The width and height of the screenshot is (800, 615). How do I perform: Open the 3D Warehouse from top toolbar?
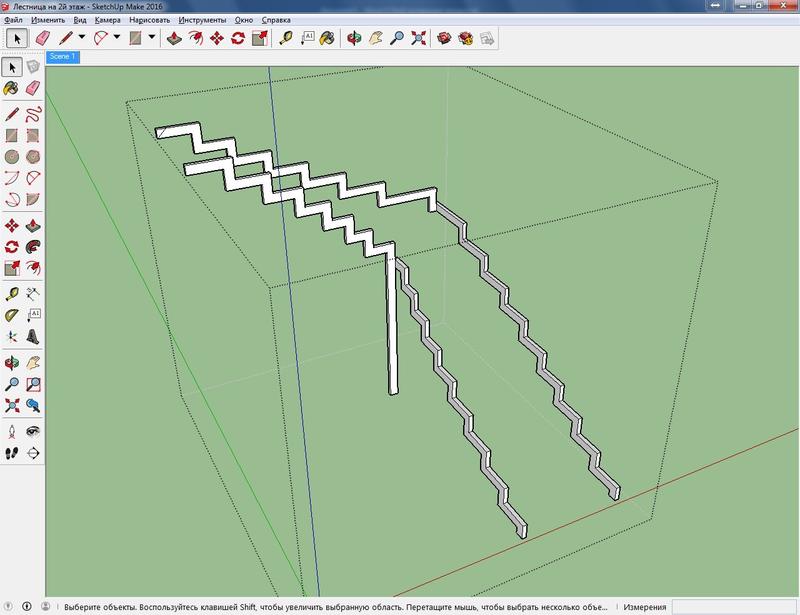443,39
